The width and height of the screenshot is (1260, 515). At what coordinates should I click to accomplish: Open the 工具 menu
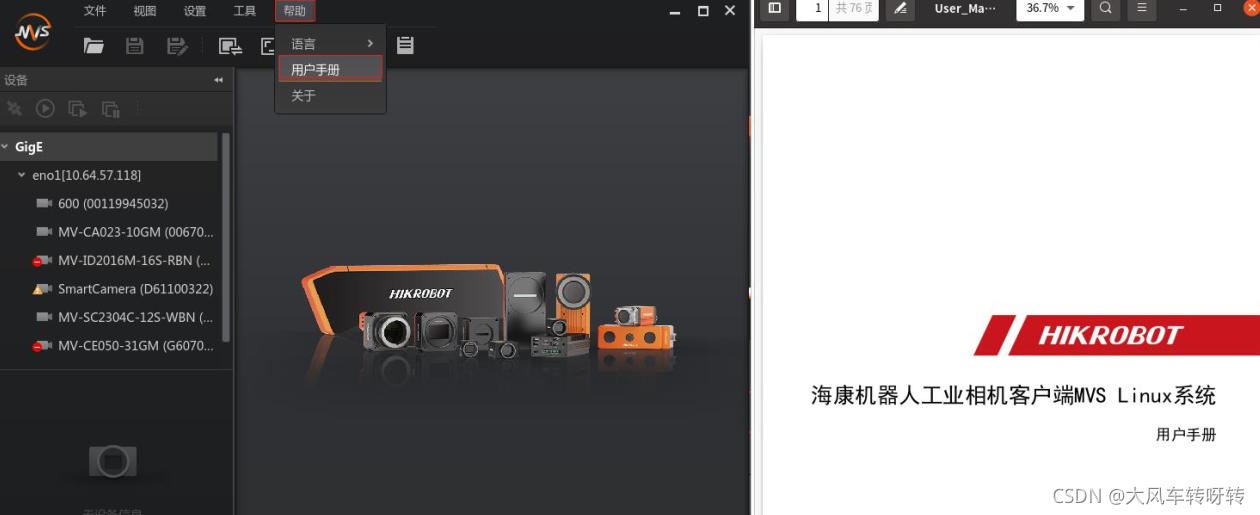[x=245, y=11]
